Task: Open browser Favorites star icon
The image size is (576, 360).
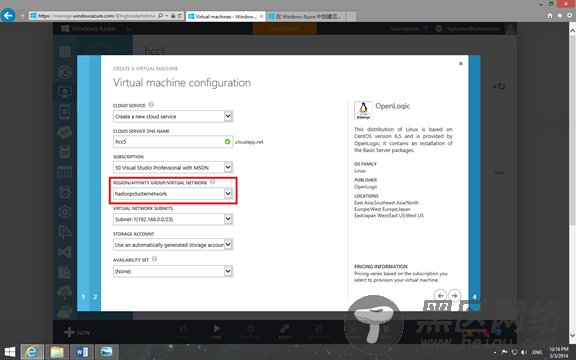Action: point(559,15)
